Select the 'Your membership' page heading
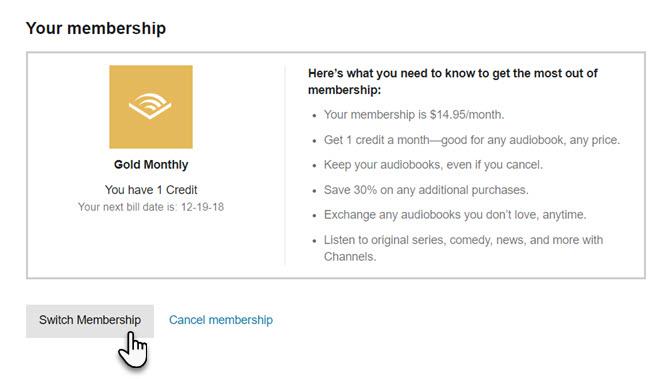This screenshot has height=379, width=670. [96, 28]
